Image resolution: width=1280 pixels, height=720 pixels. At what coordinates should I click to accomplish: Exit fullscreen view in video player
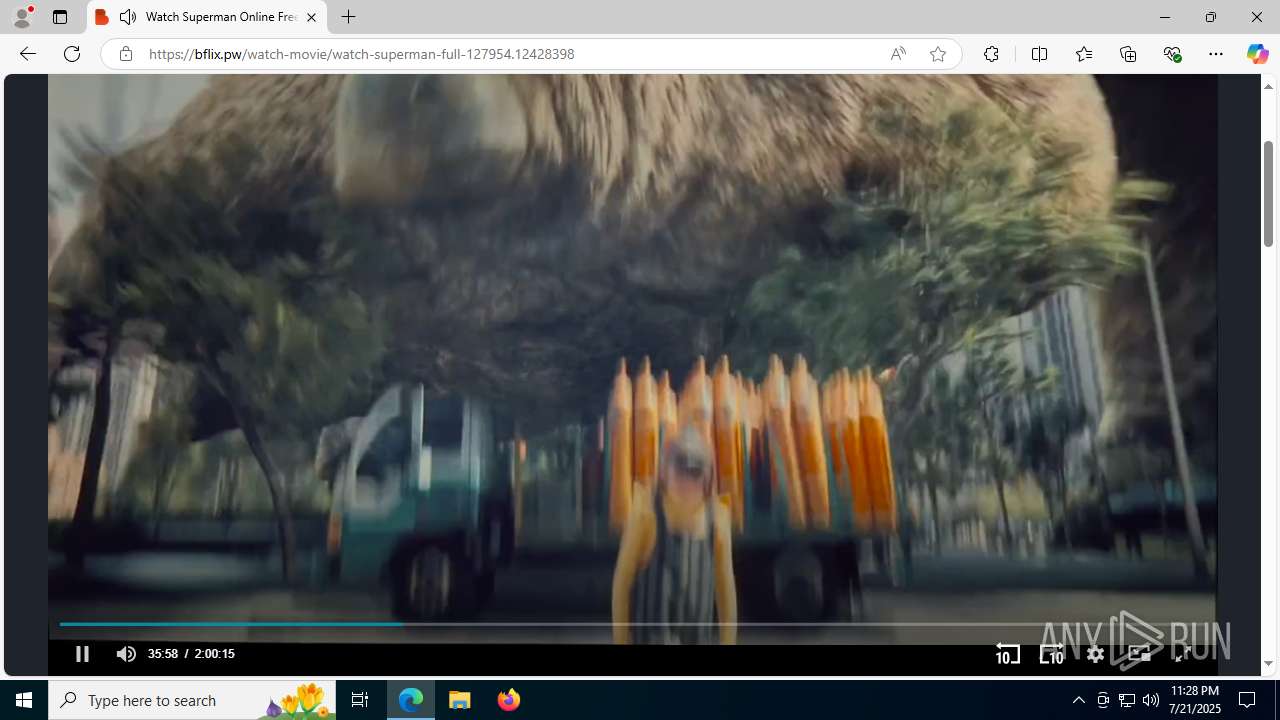click(x=1182, y=654)
